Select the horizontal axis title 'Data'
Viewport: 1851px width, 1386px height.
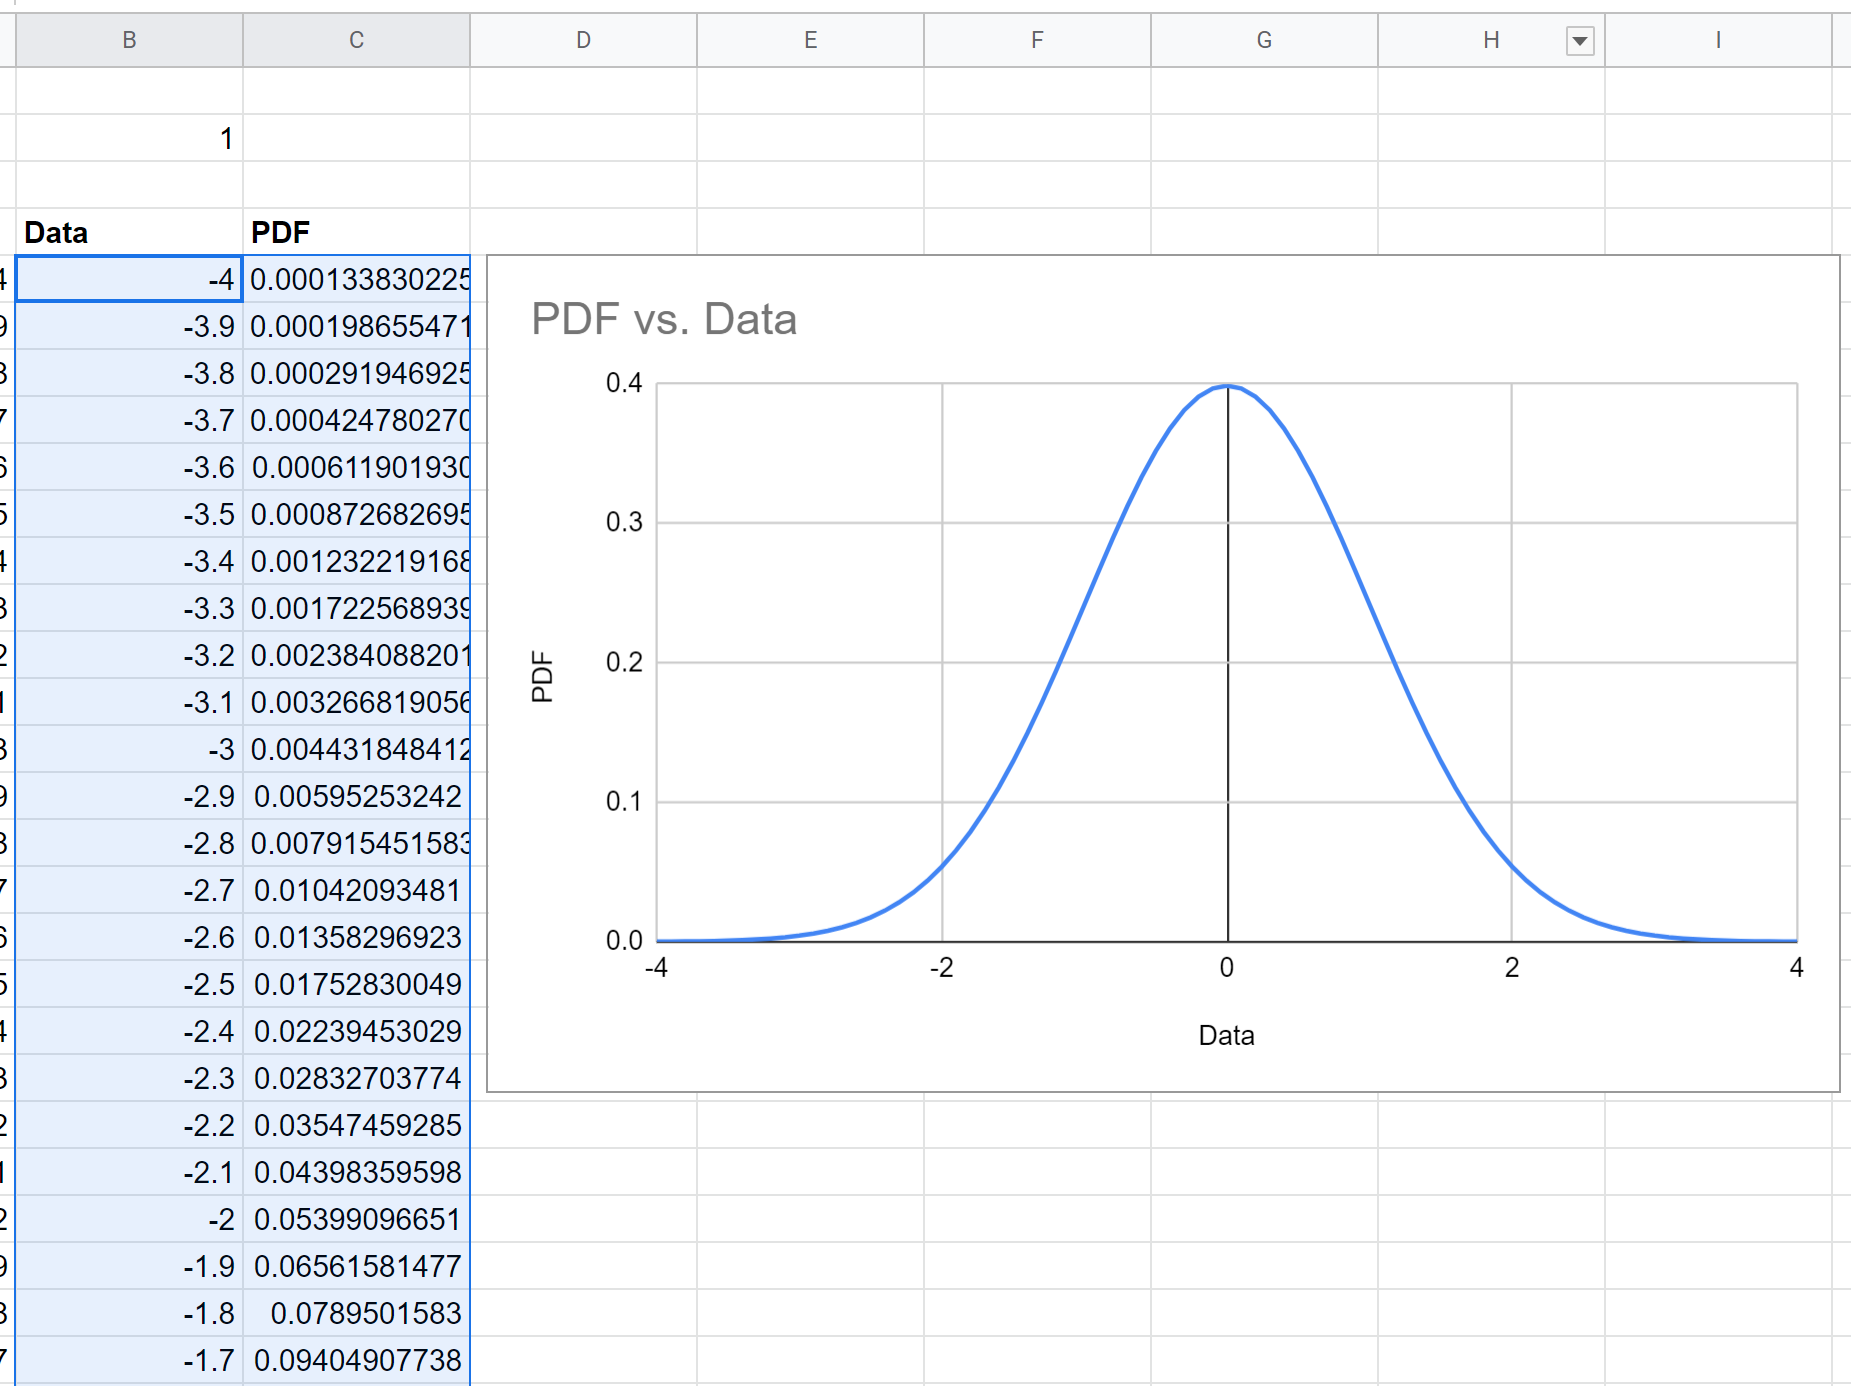1226,1035
